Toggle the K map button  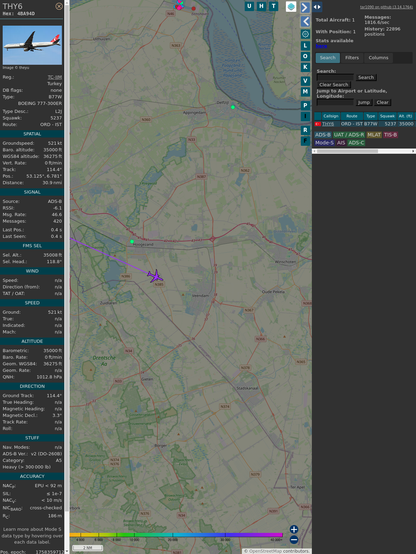pos(305,67)
